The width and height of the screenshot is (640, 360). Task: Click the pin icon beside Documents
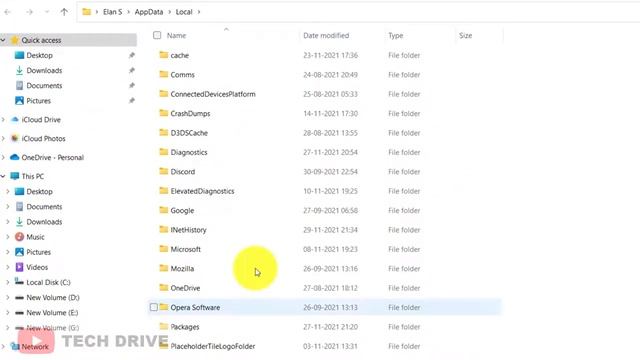pos(131,85)
